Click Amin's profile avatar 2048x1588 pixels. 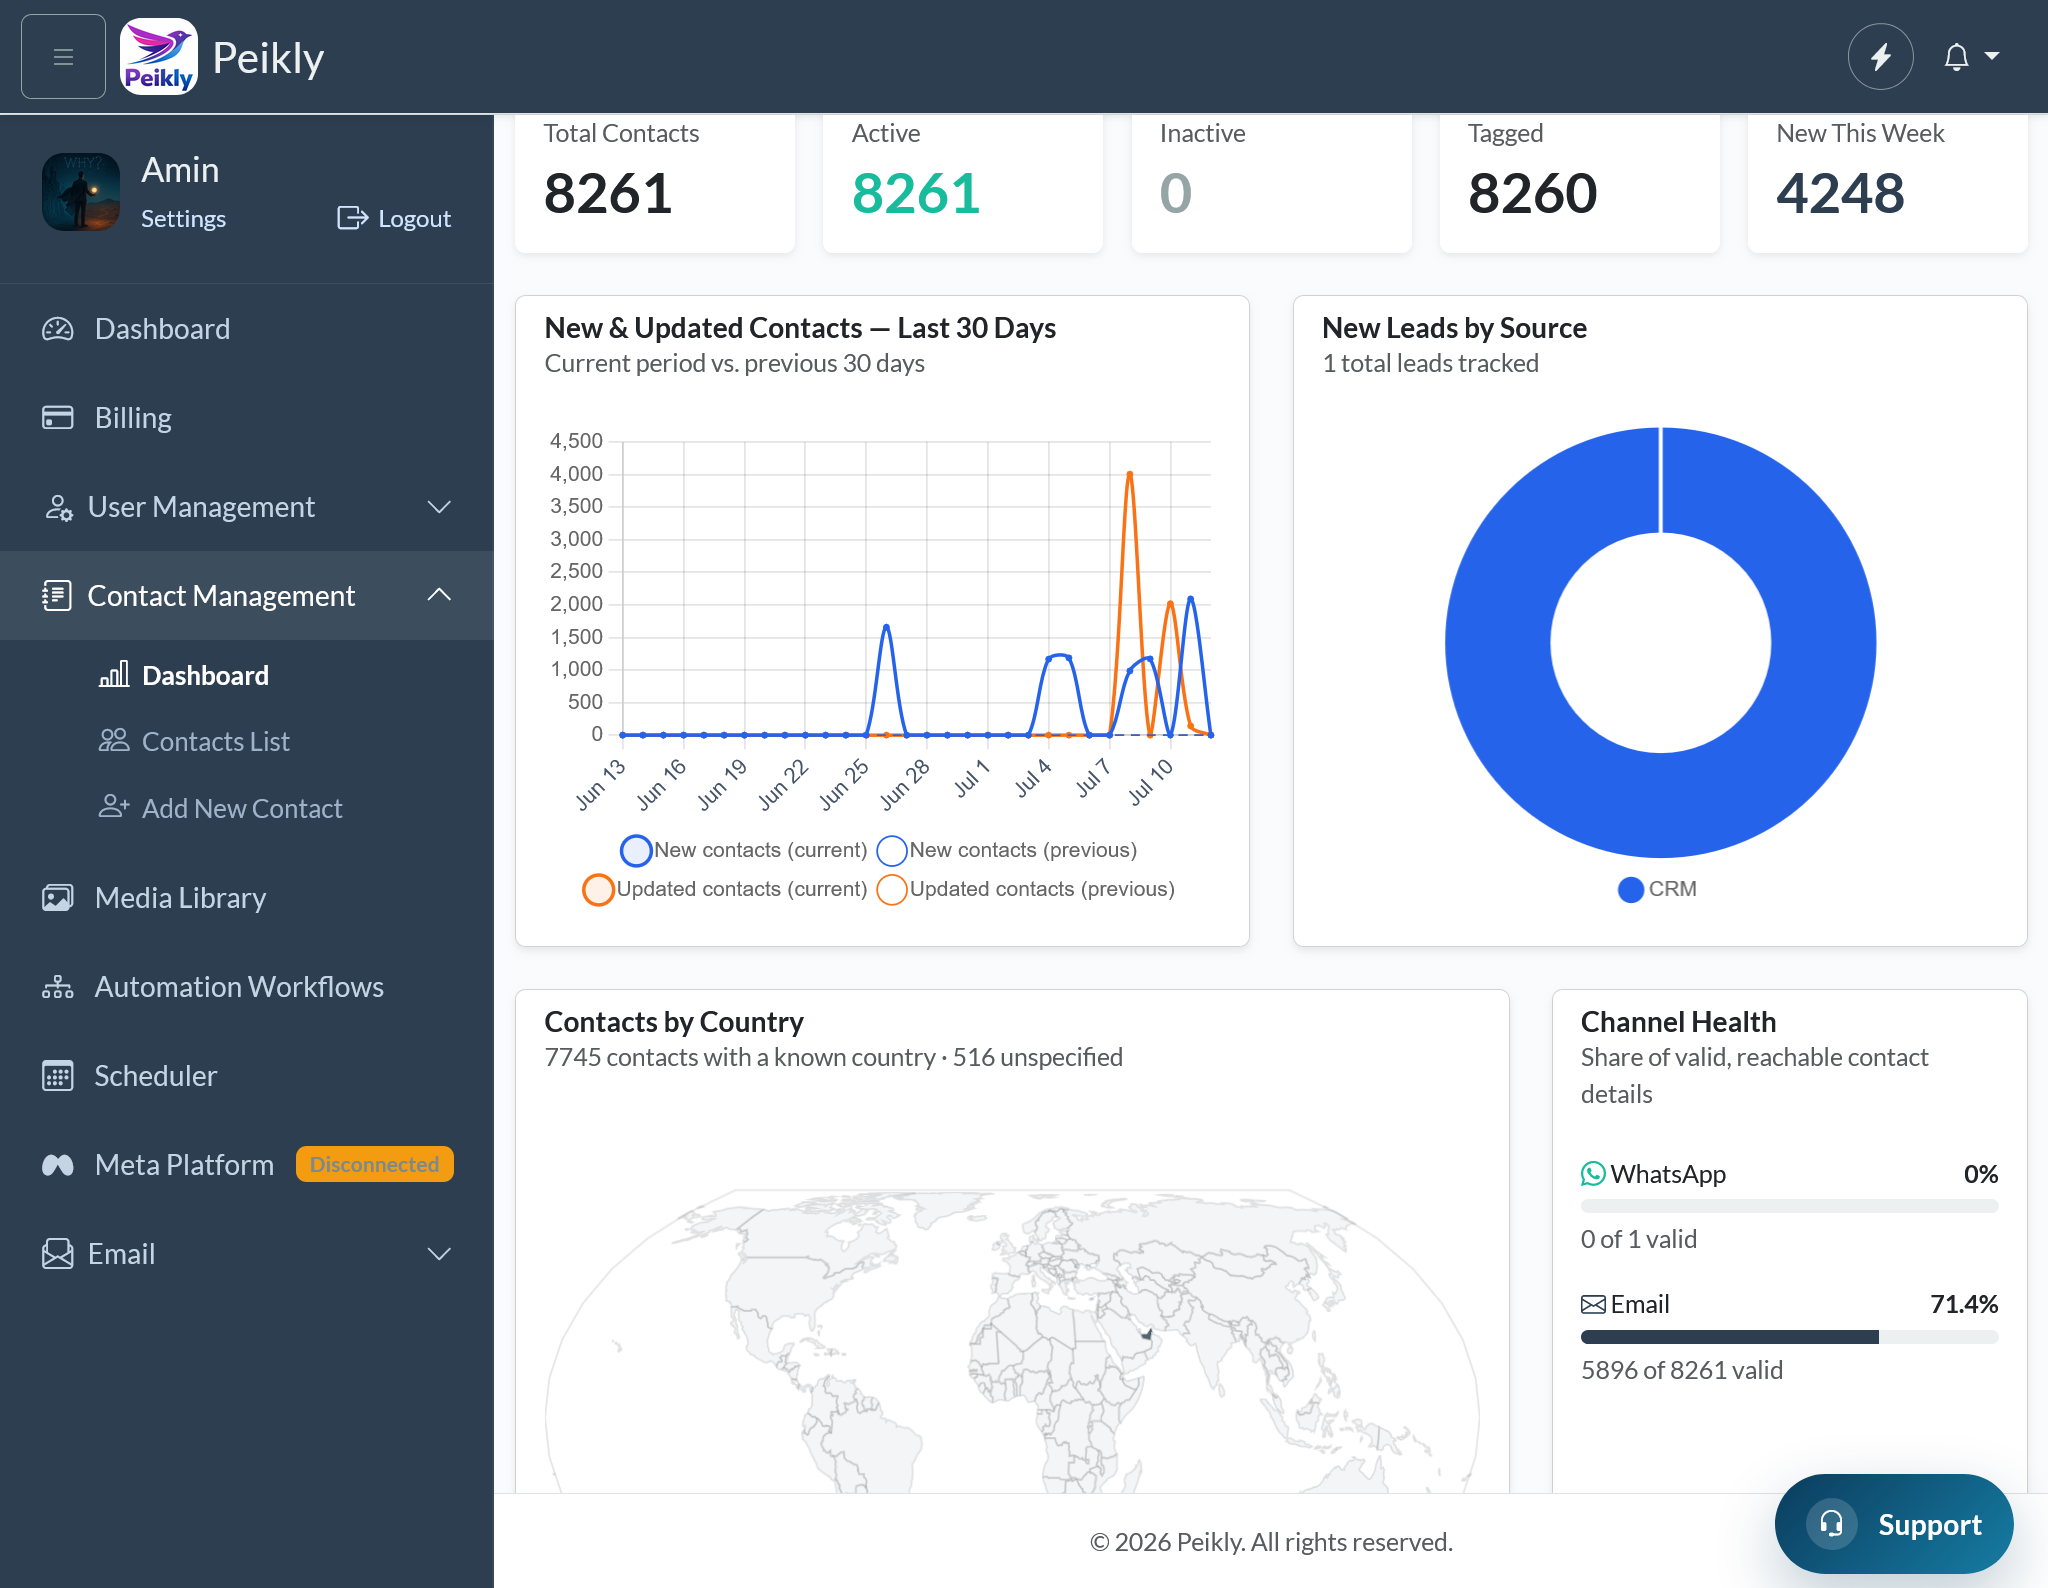[81, 192]
